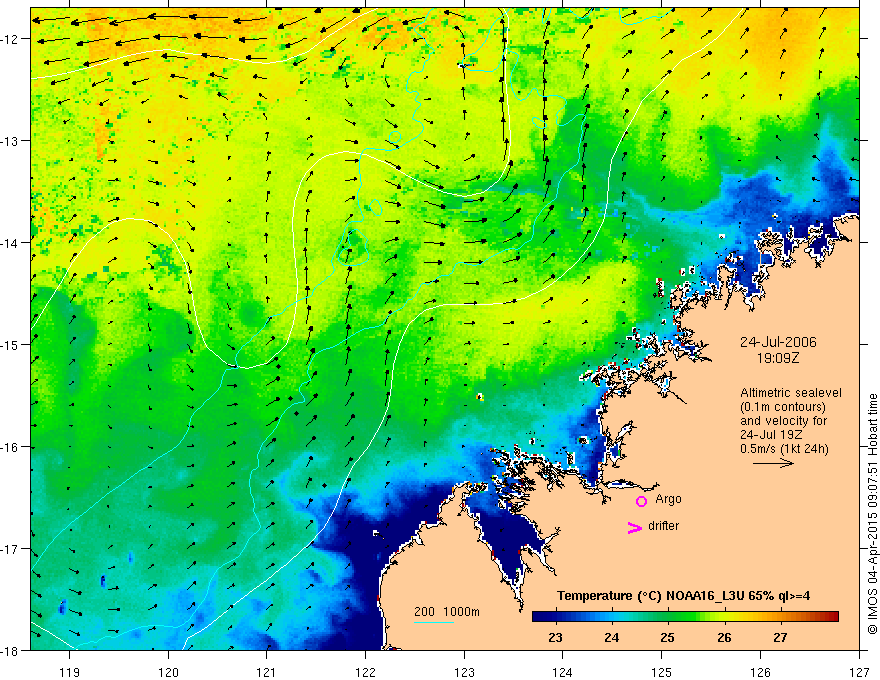Click longitude axis label 125

(662, 672)
